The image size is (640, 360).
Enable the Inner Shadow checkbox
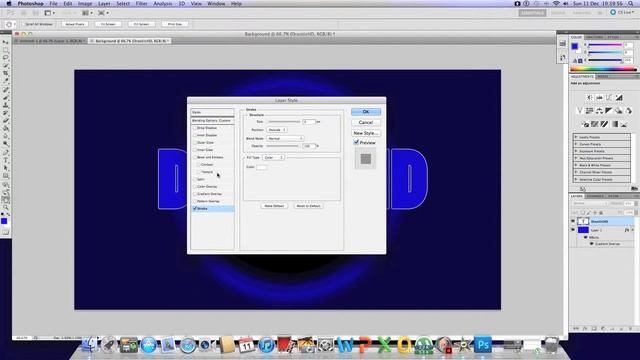coord(195,135)
